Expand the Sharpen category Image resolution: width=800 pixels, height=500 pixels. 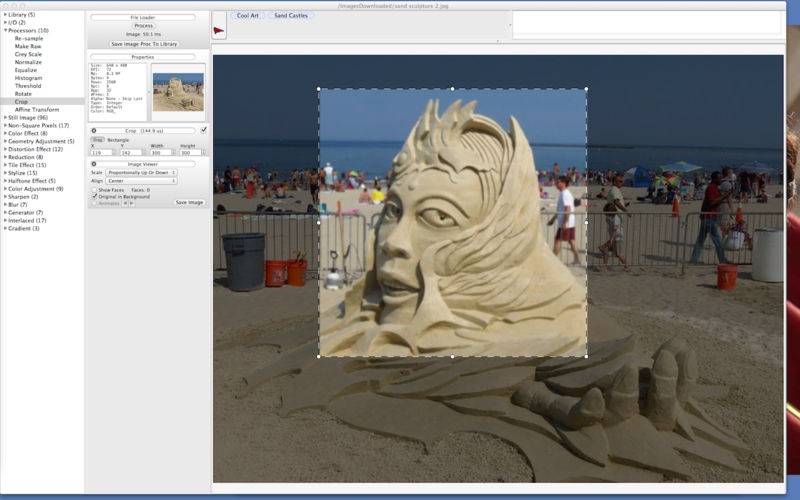[5, 196]
